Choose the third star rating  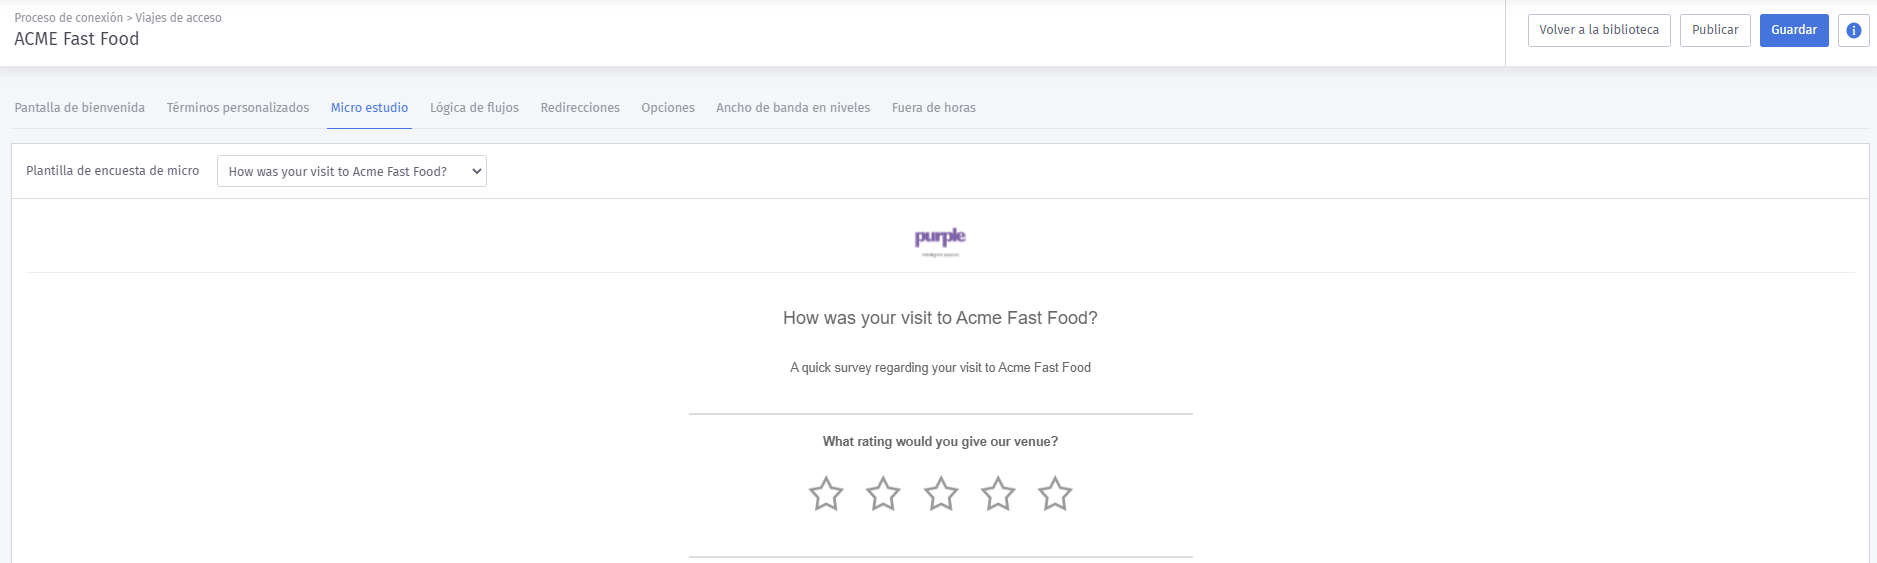(941, 494)
